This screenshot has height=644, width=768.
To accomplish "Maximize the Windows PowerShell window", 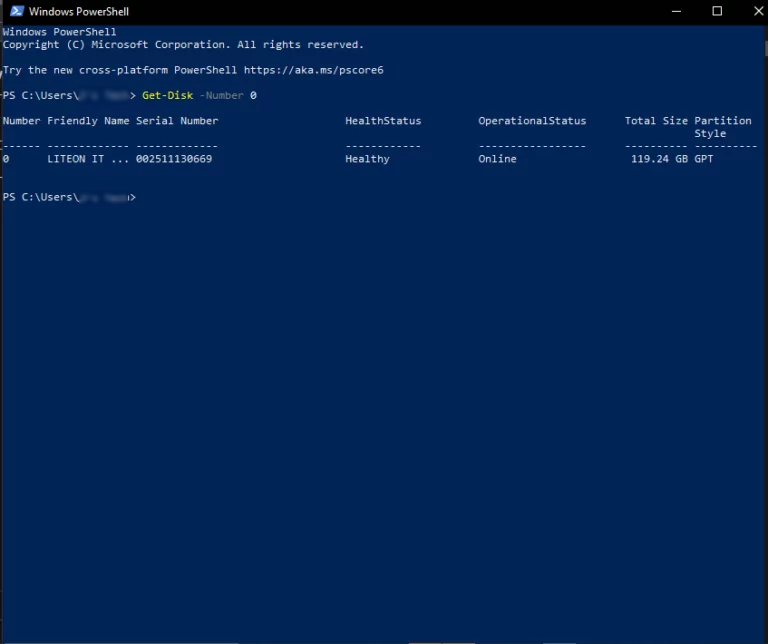I will pyautogui.click(x=717, y=11).
